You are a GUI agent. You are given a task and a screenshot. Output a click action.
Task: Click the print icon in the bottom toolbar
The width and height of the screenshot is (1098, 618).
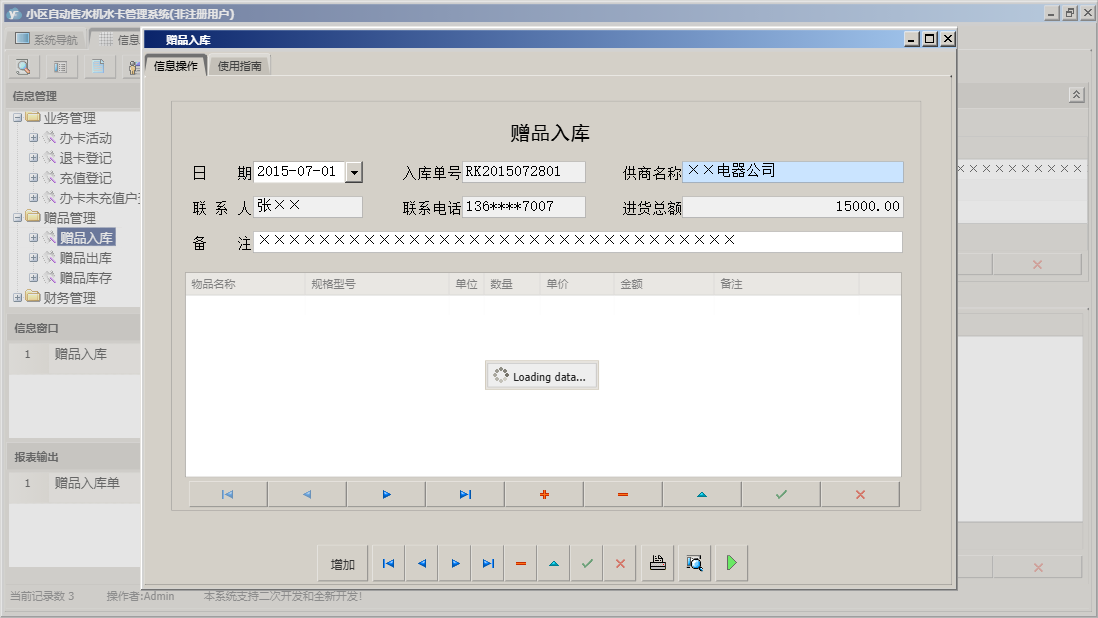(x=657, y=563)
